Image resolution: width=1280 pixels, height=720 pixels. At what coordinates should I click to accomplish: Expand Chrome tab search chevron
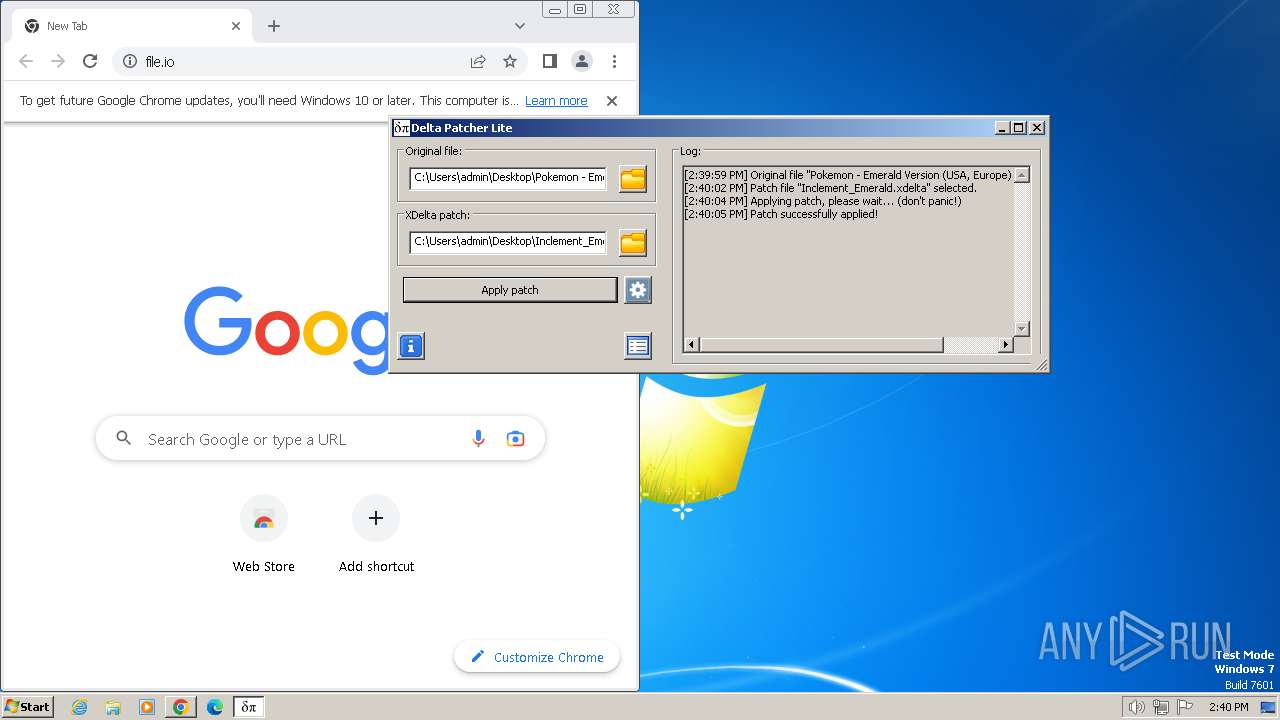pos(520,26)
